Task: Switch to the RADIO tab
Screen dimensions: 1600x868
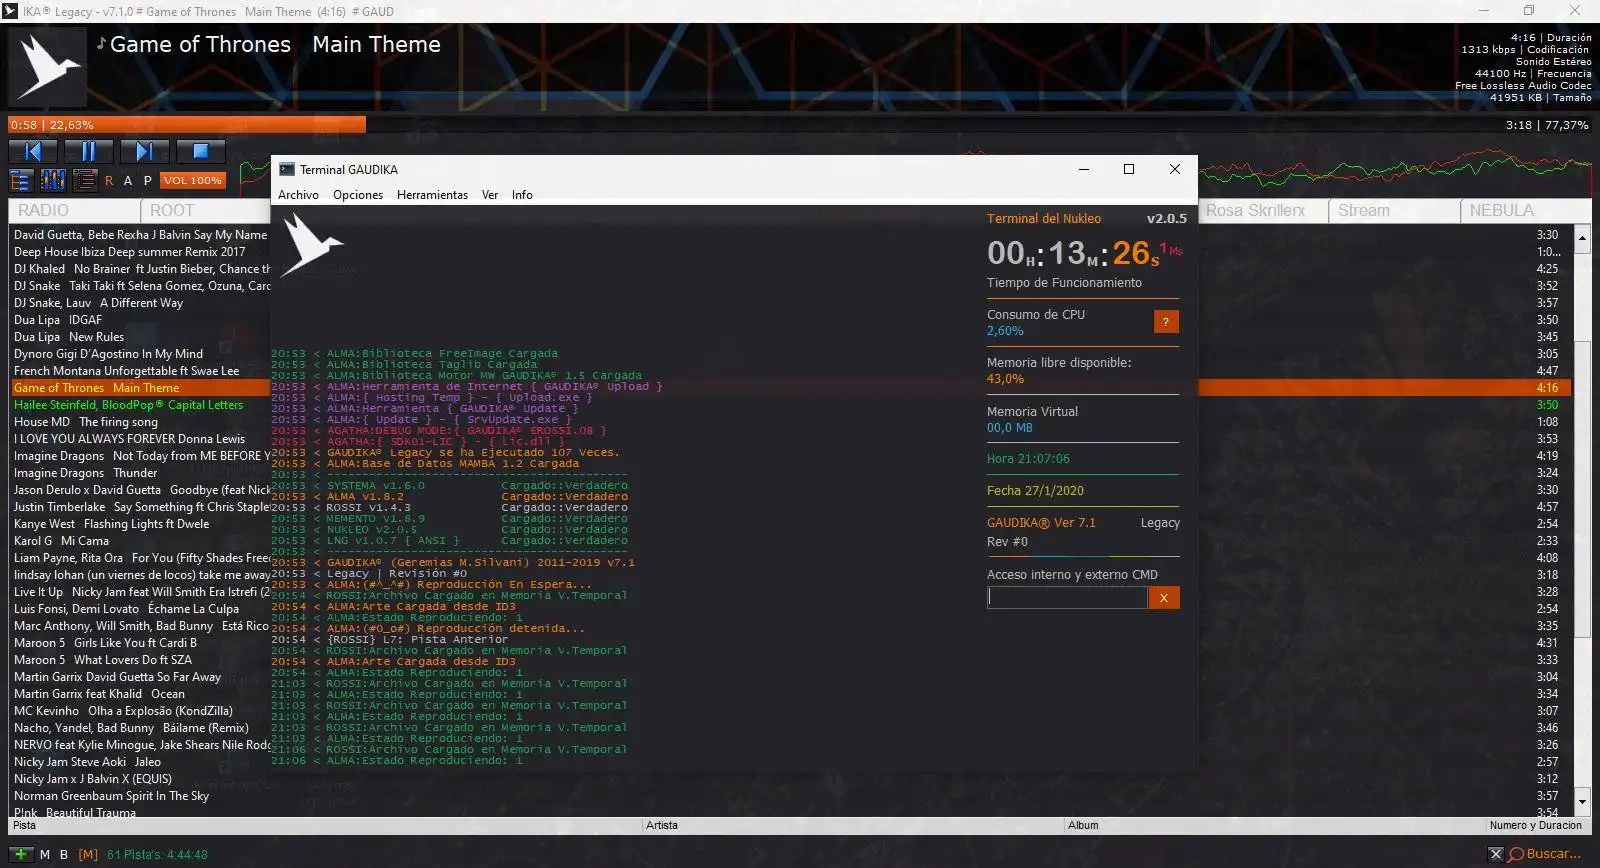Action: click(74, 210)
